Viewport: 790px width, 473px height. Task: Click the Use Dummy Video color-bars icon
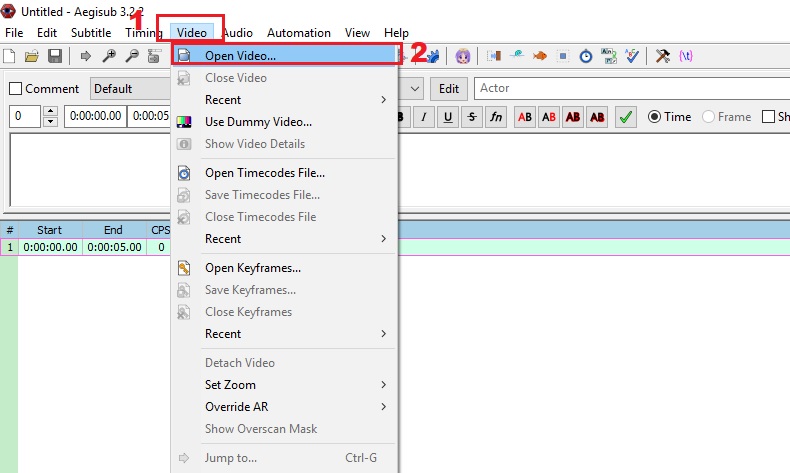point(184,122)
